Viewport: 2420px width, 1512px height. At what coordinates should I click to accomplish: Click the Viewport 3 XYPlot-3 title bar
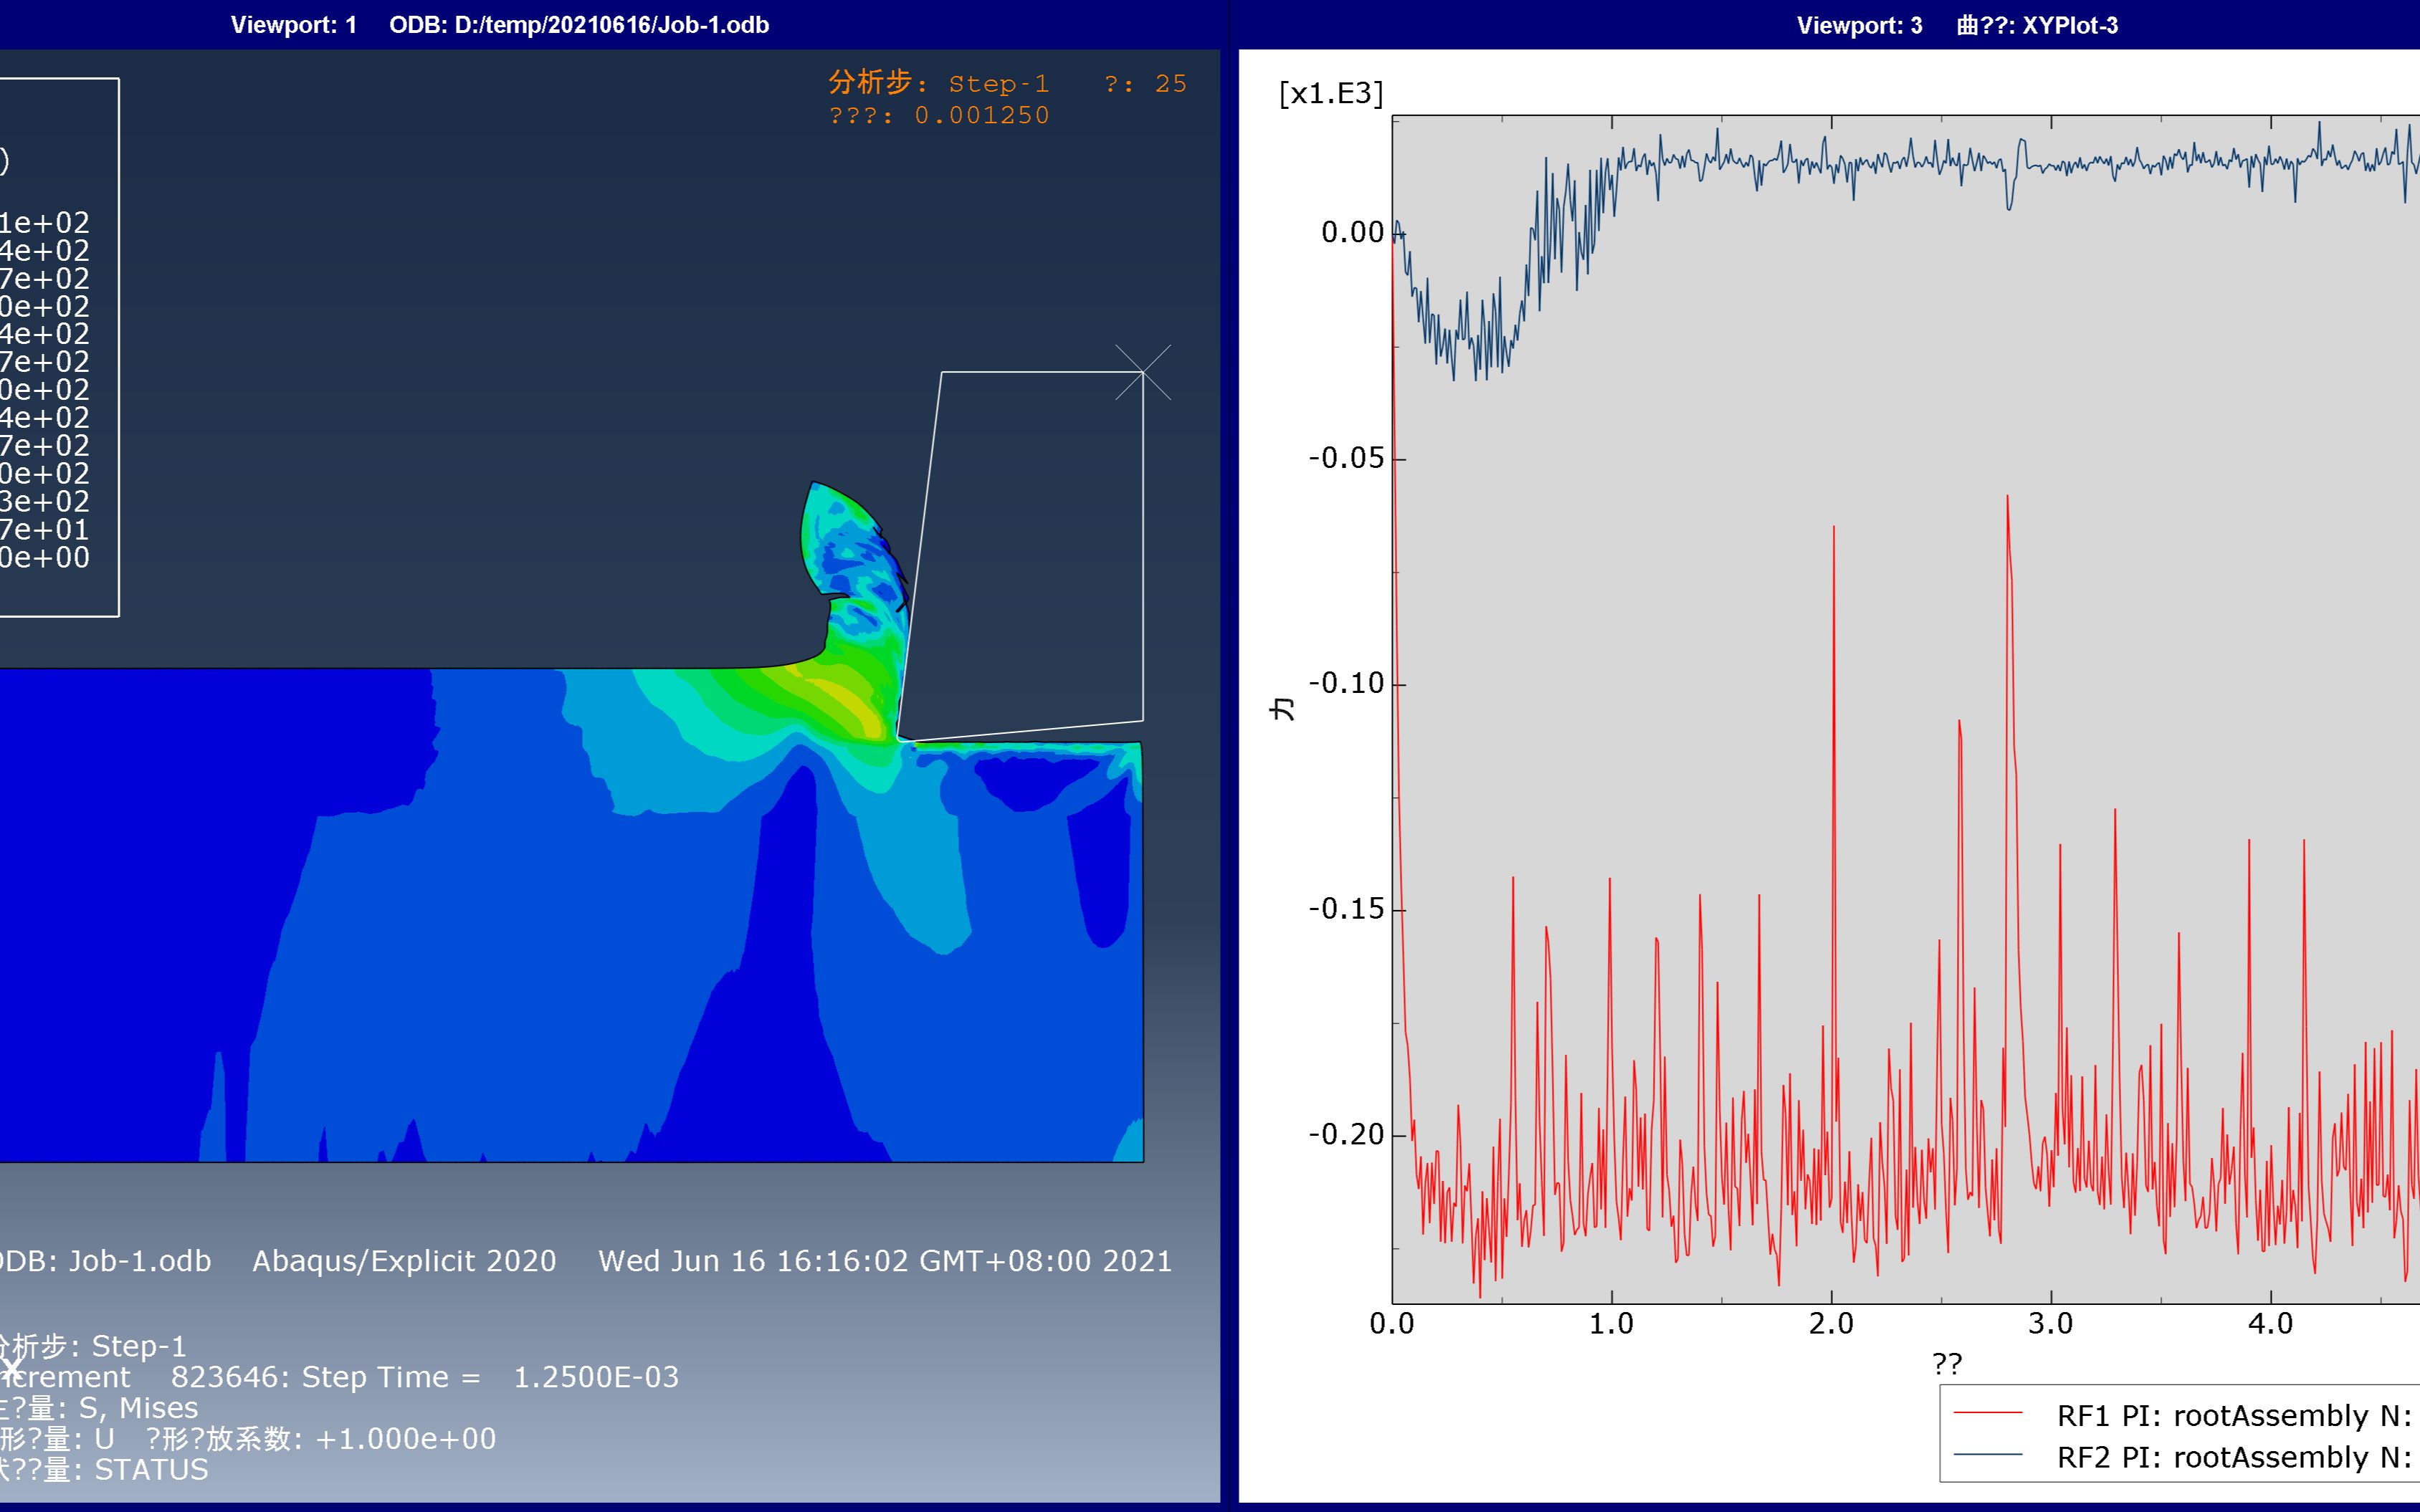click(1956, 25)
